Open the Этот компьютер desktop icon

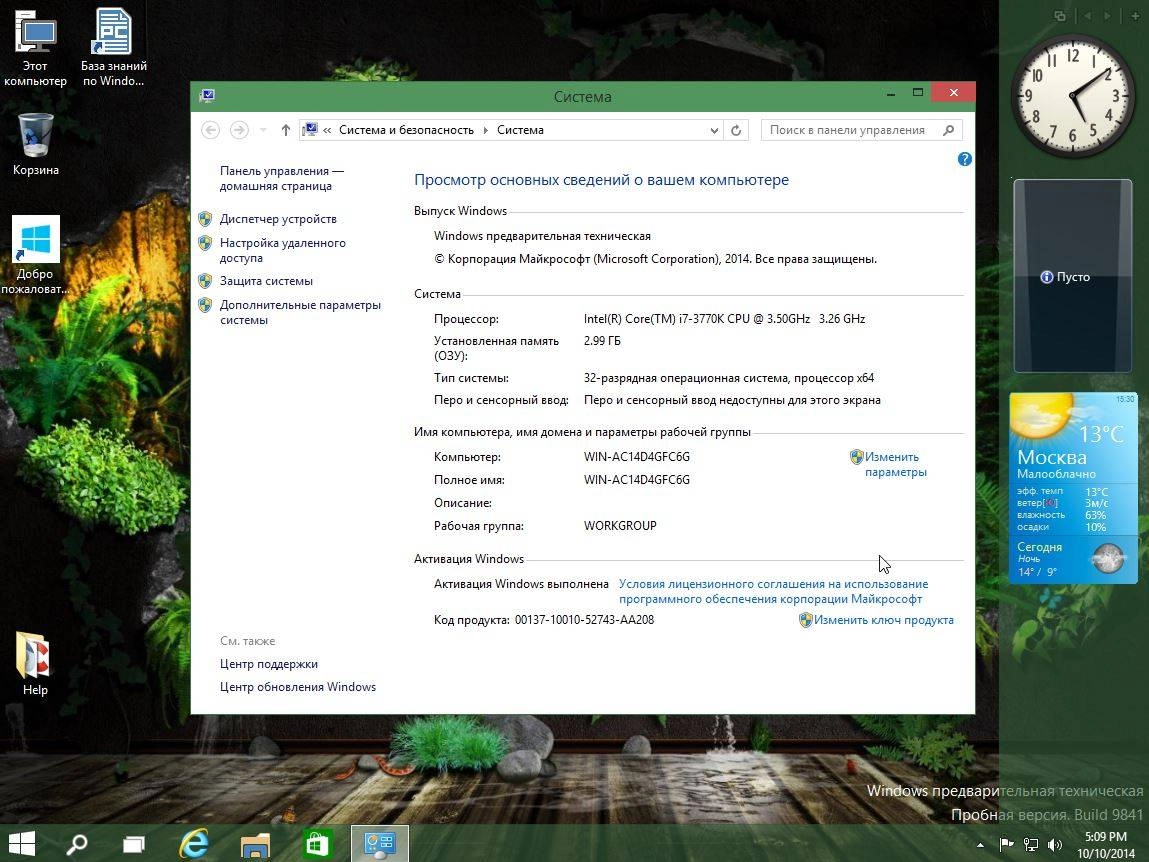click(35, 48)
